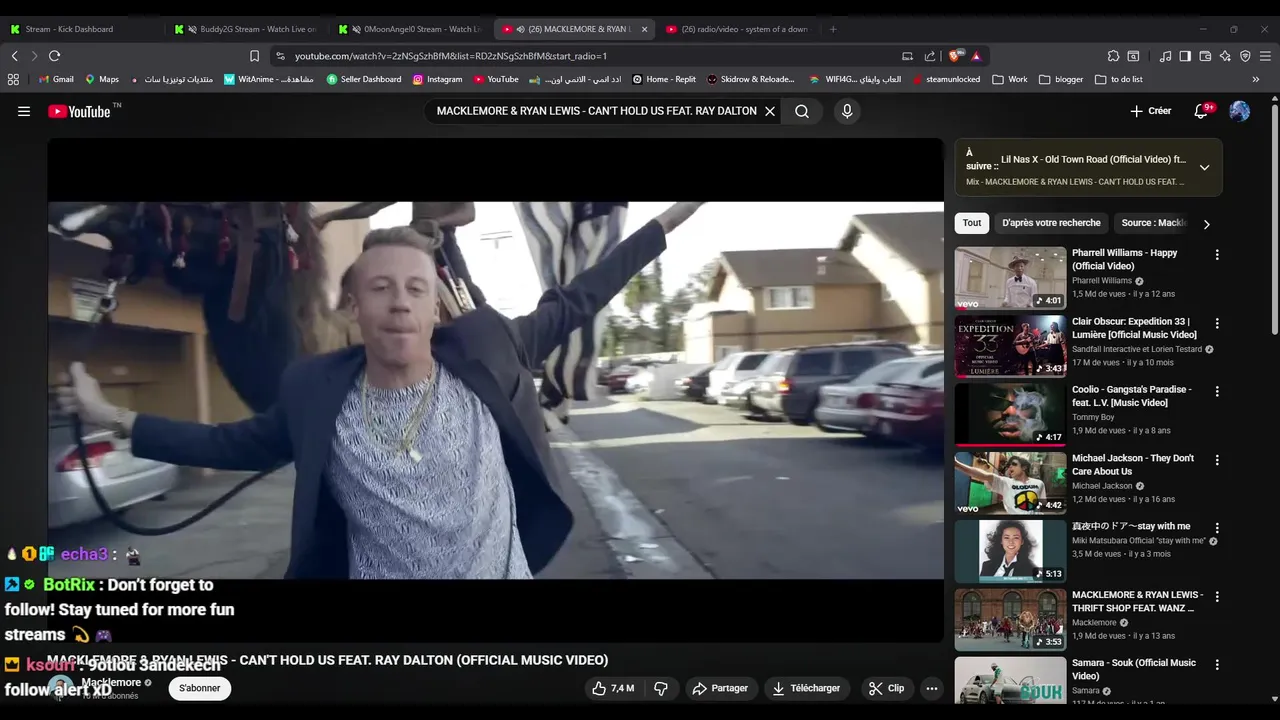This screenshot has height=720, width=1280.
Task: Close the Macklemore YouTube tab
Action: [644, 29]
